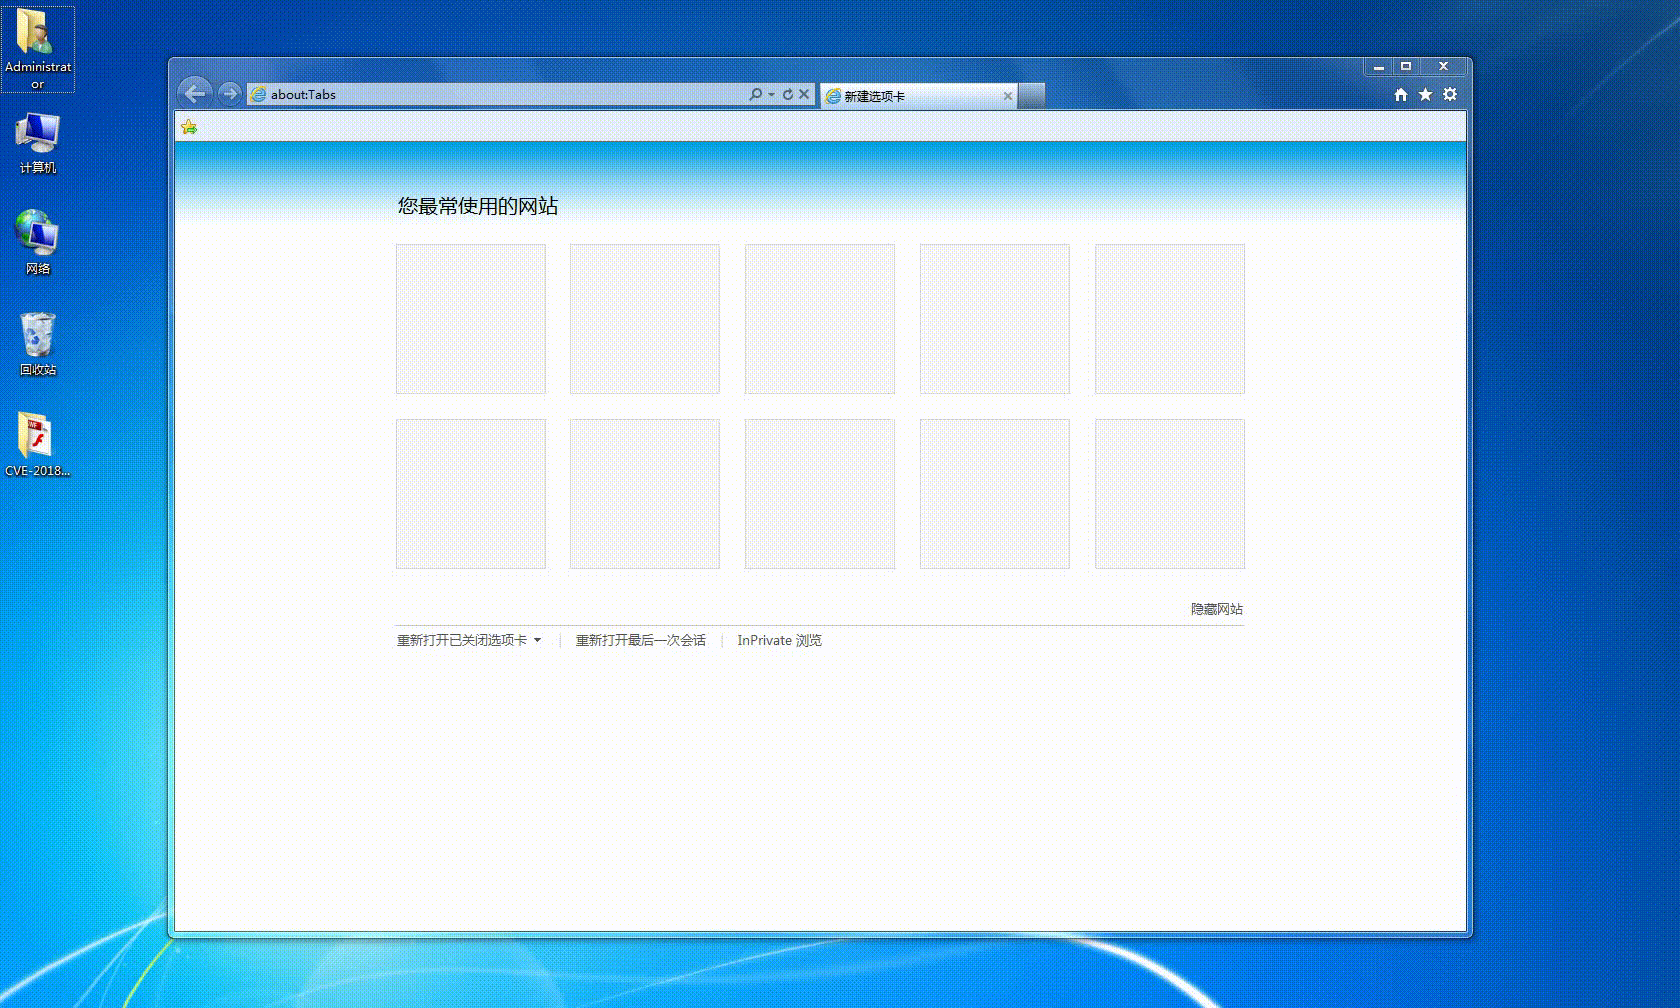
Task: Click 重新打开最后一次会话 link
Action: click(x=641, y=640)
